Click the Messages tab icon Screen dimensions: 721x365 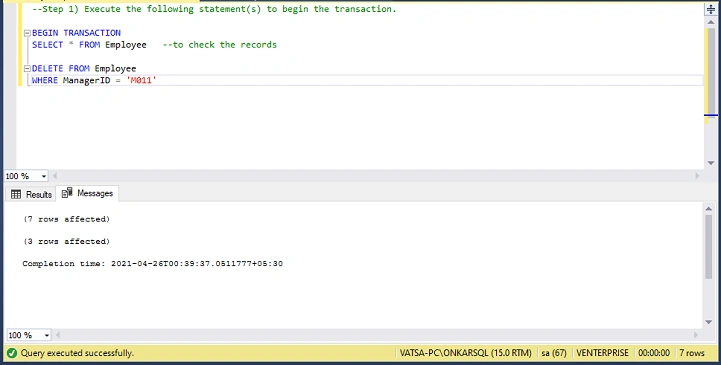coord(67,193)
